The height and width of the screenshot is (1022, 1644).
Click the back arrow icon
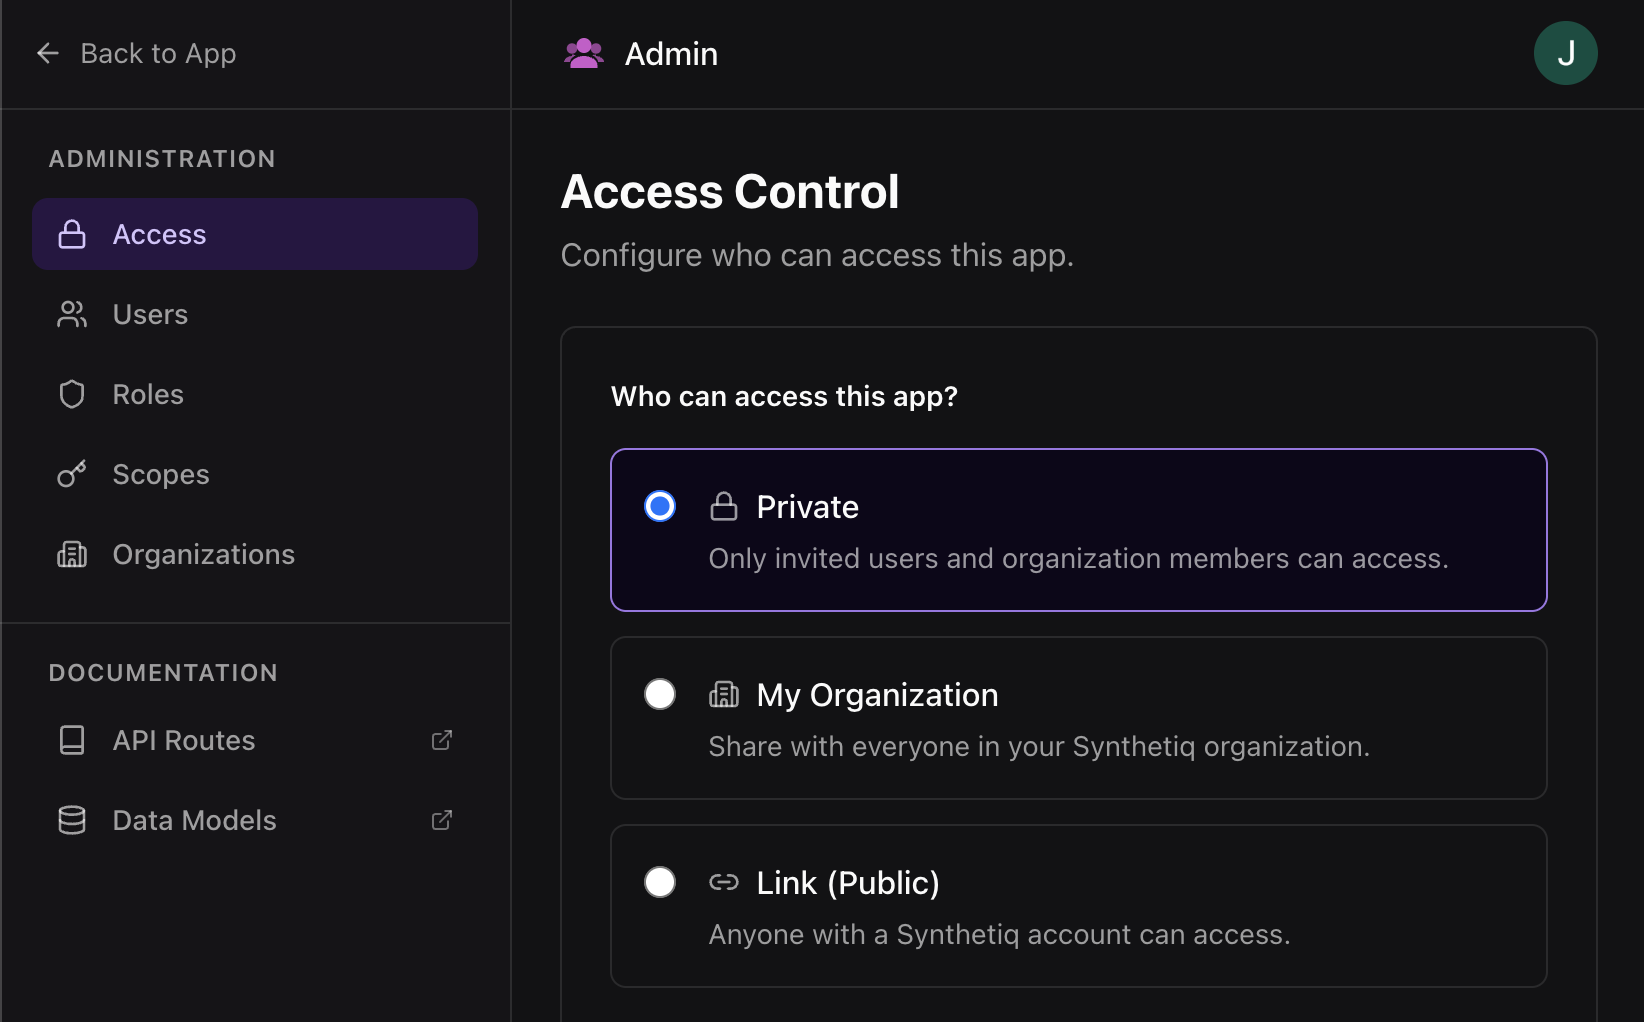(48, 53)
